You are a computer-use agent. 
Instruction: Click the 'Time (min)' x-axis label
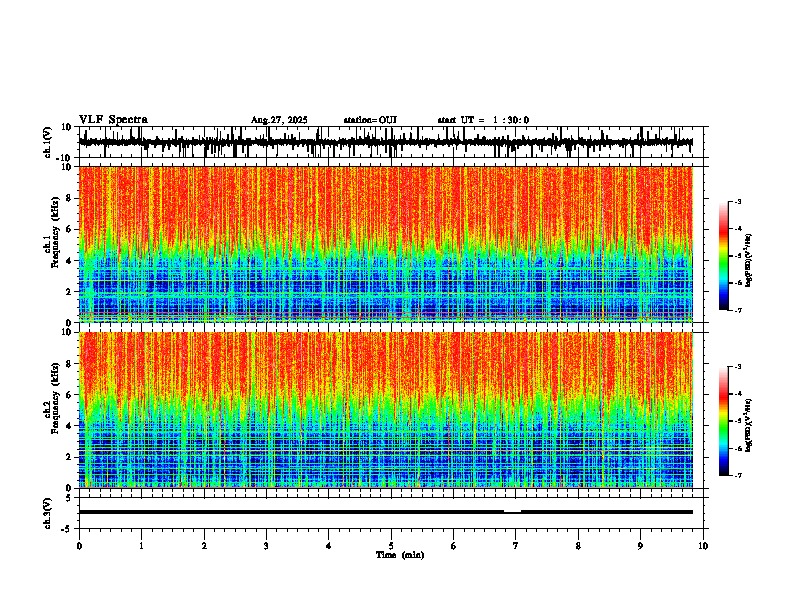400,555
